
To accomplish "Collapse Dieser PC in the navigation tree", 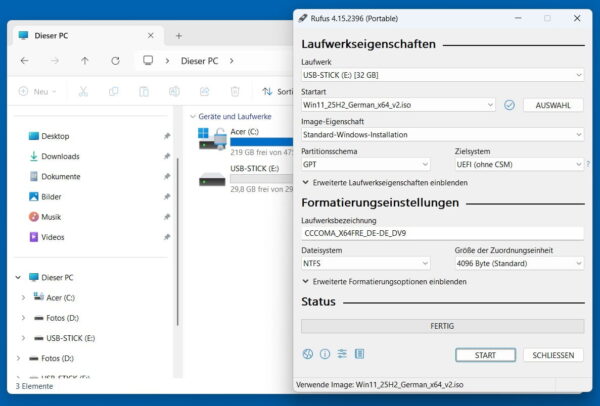I will pos(18,277).
